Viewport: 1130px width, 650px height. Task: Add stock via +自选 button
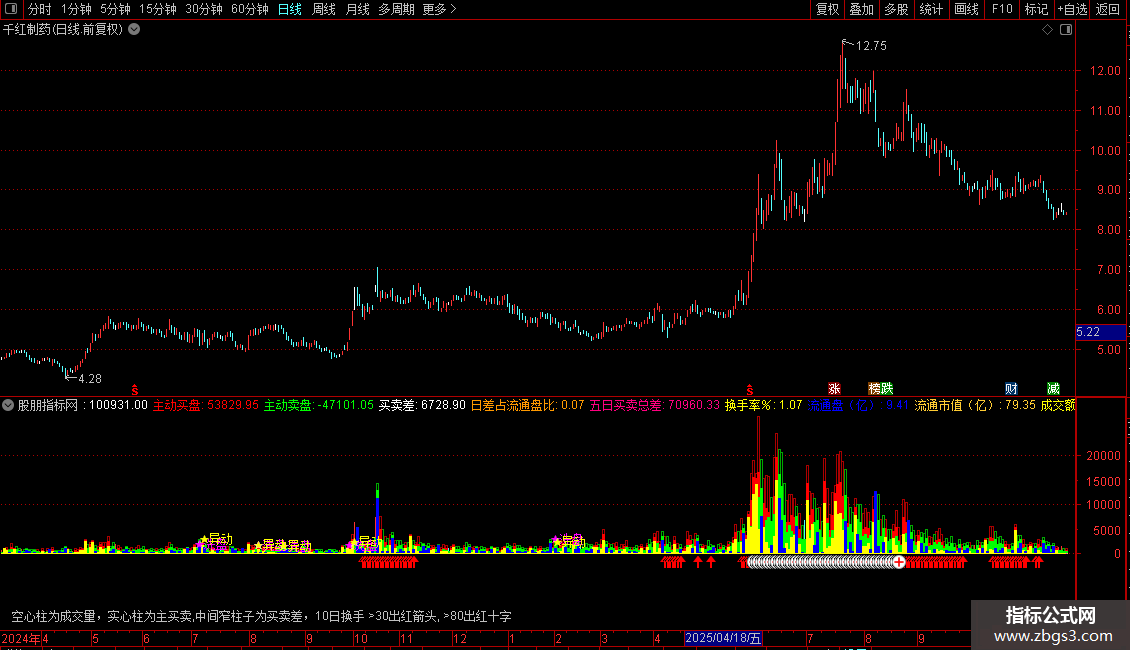1072,9
